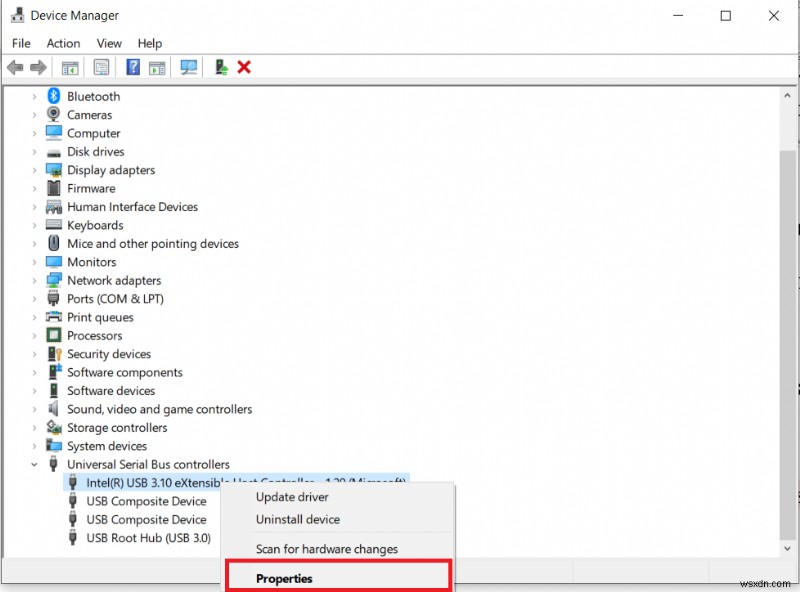
Task: Choose Uninstall device from context menu
Action: [337, 520]
